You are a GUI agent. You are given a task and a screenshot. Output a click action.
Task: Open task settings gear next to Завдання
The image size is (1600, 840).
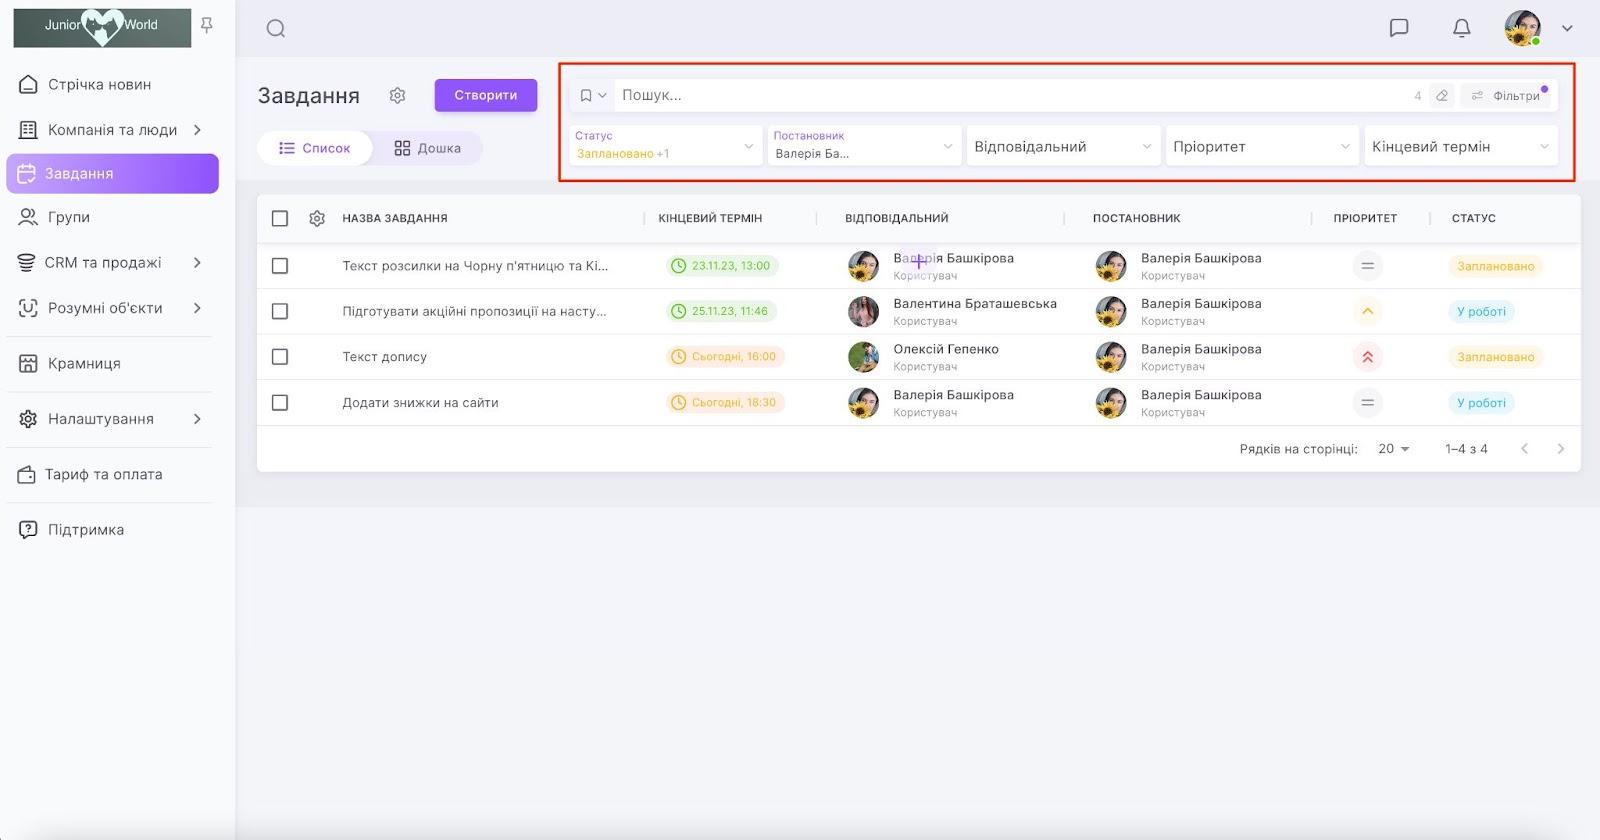click(x=397, y=95)
